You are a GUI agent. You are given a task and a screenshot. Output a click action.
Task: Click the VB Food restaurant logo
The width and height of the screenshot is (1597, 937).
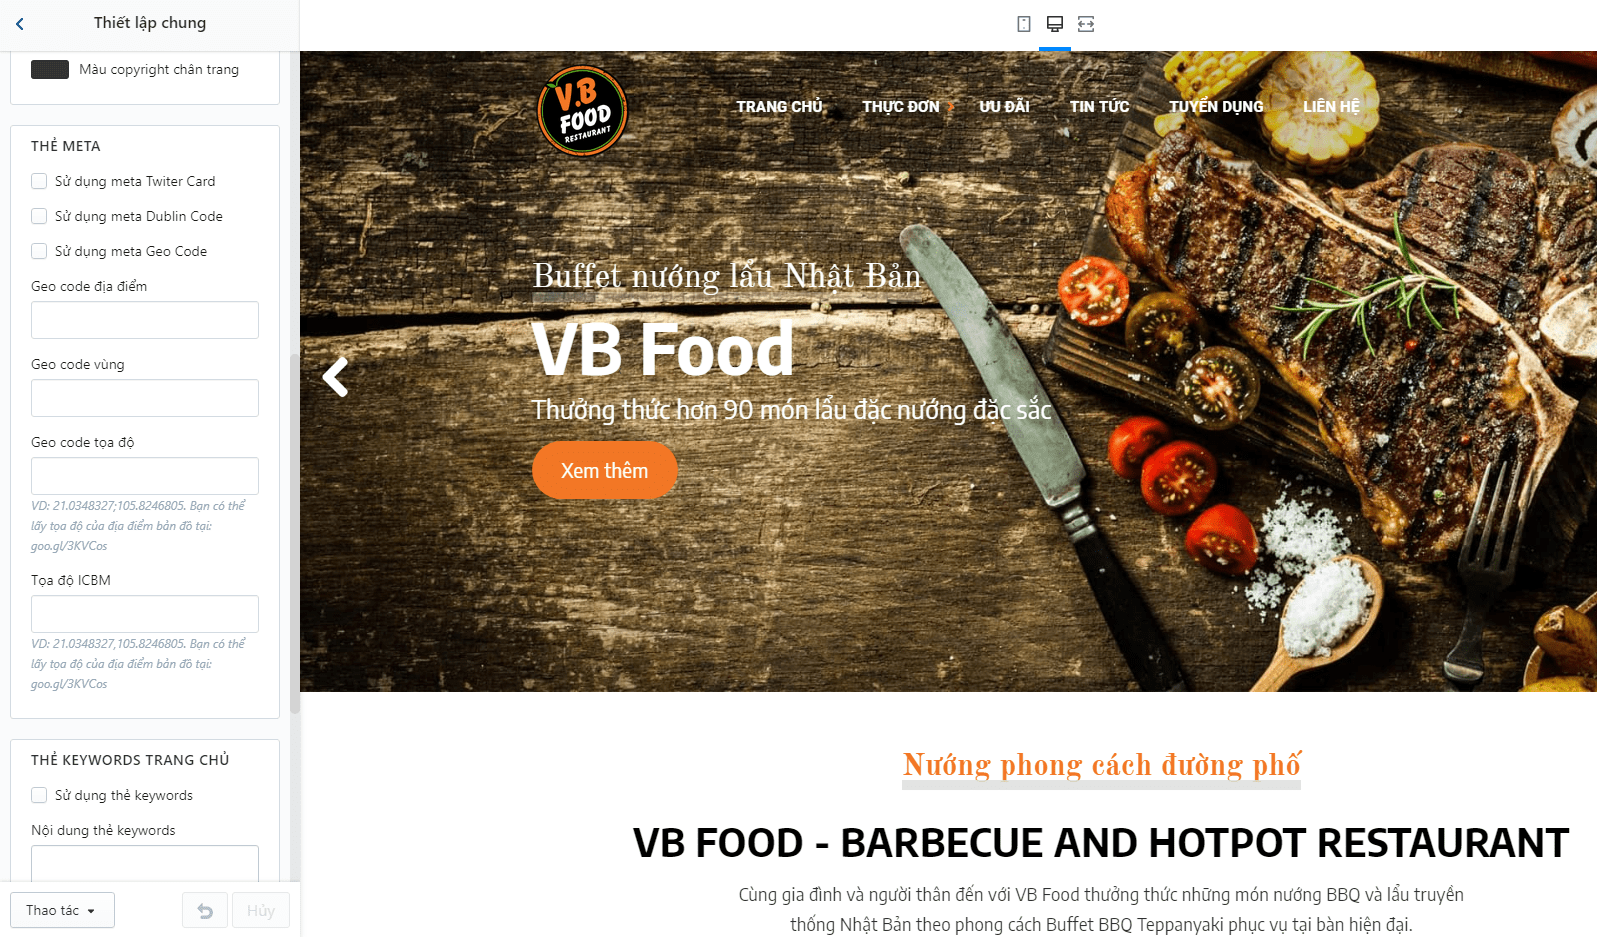(x=582, y=111)
